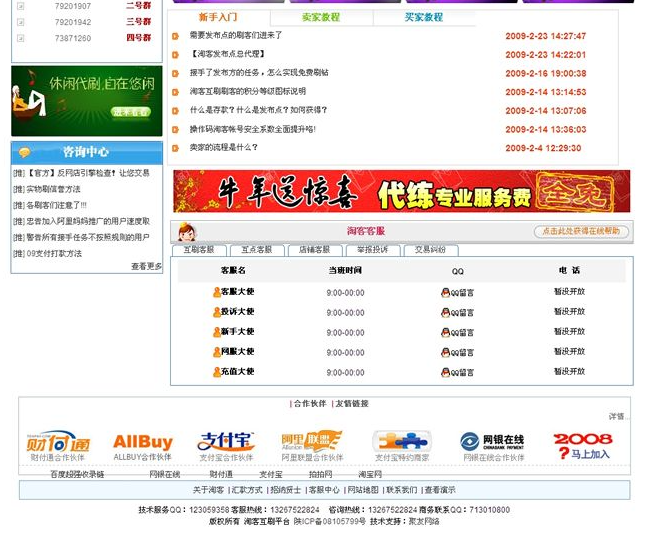650x534 pixels.
Task: Click the 点击此处获得在线帮助 button
Action: 581,231
